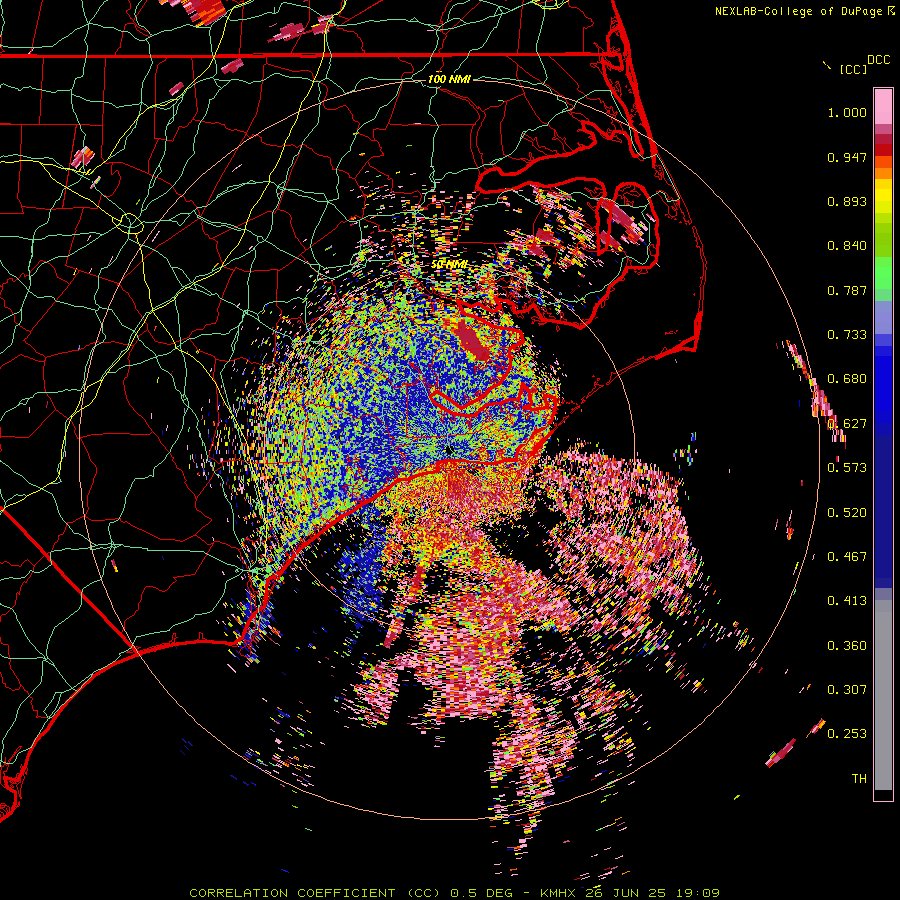Click the 0.520 value on the color scale
Screen dimensions: 900x900
[x=847, y=513]
